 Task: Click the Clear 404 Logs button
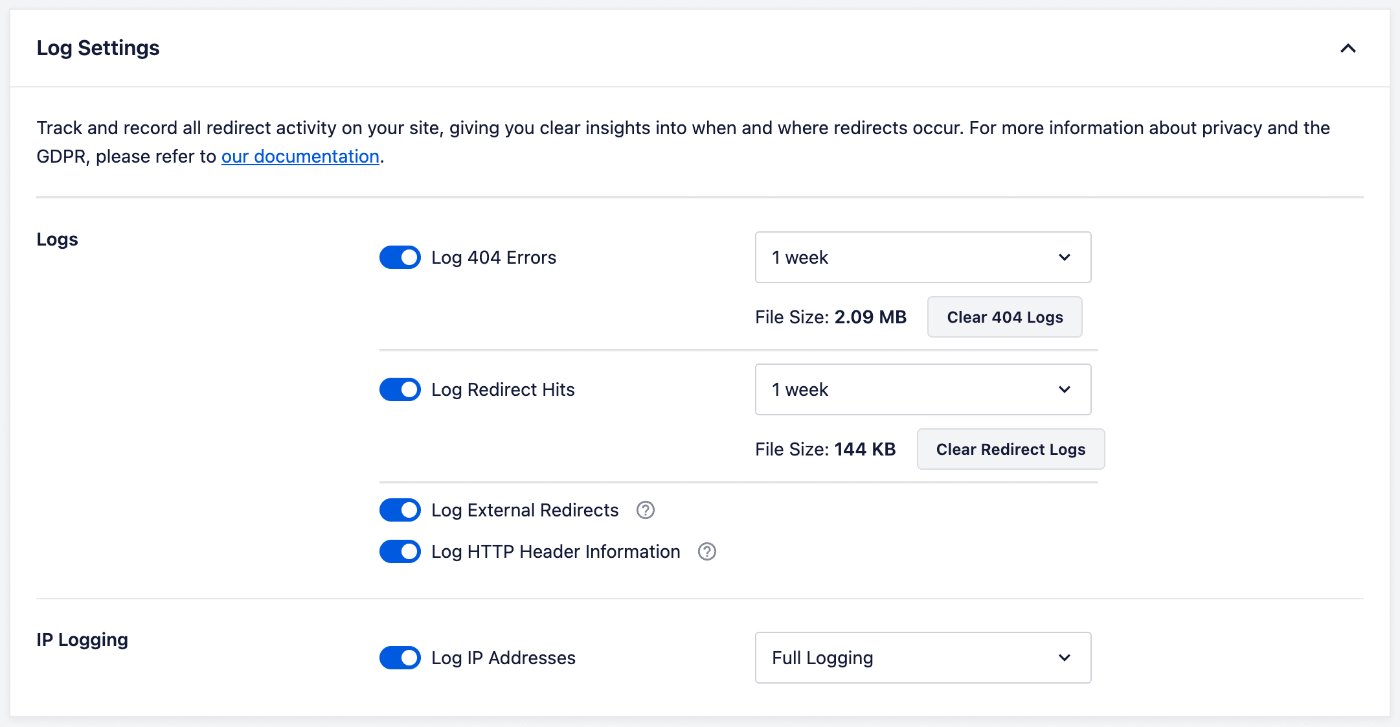(1004, 316)
